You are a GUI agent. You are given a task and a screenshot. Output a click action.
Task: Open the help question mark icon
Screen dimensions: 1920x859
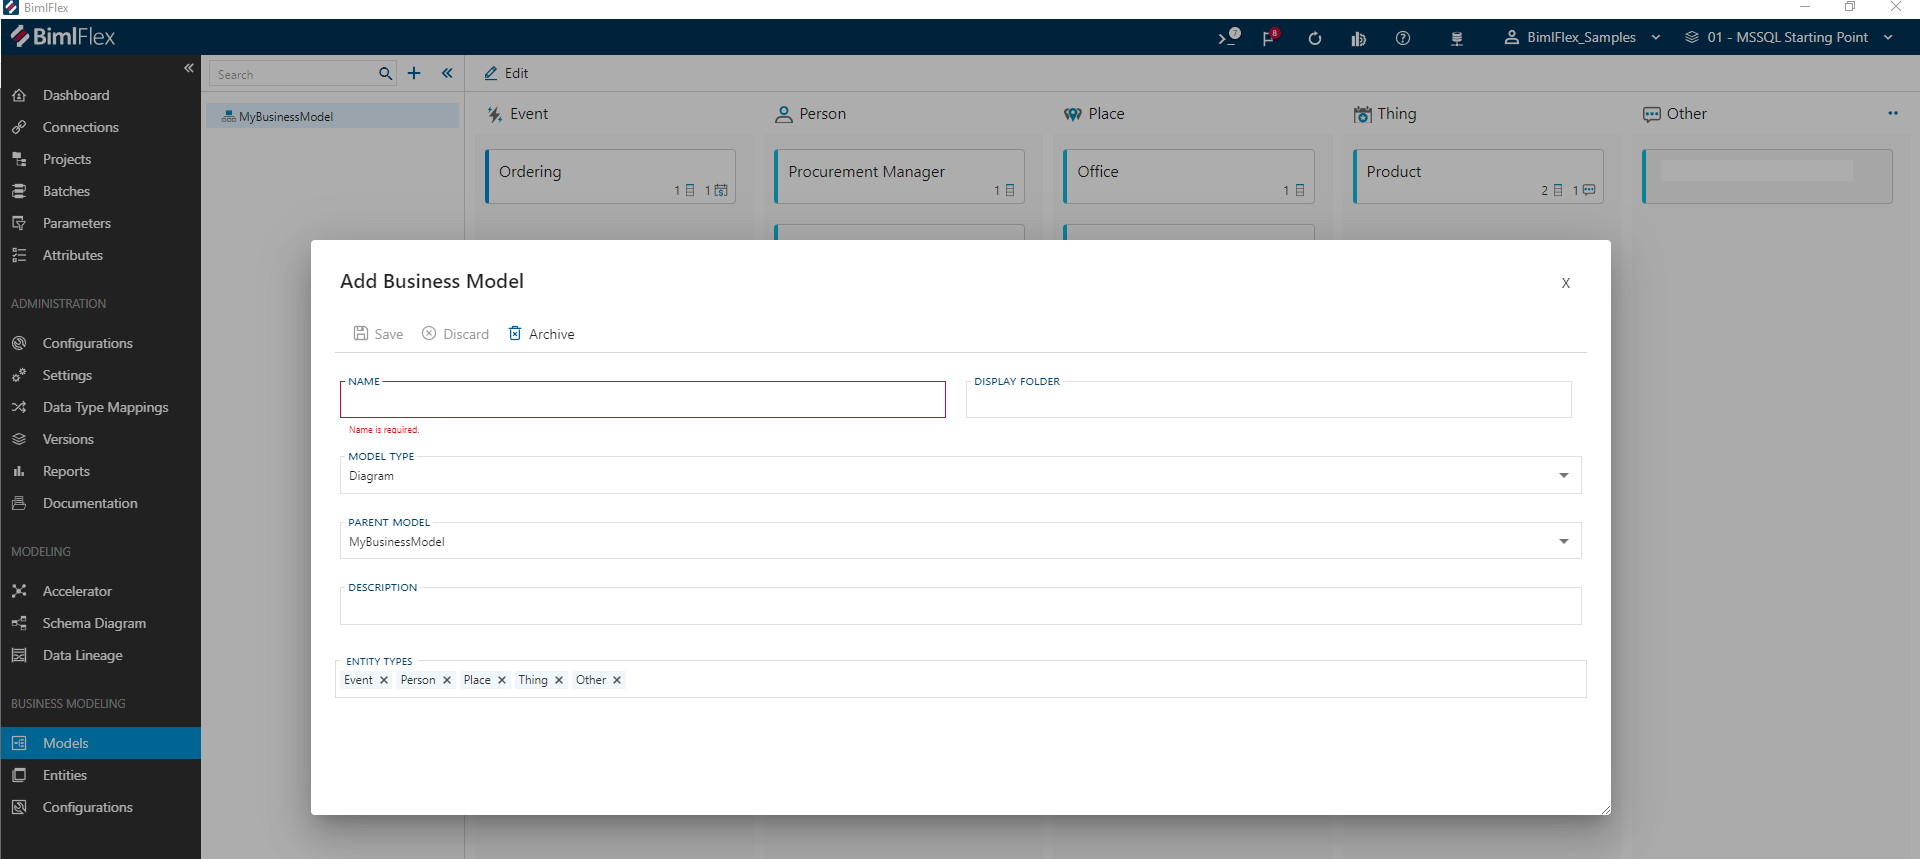(x=1403, y=38)
